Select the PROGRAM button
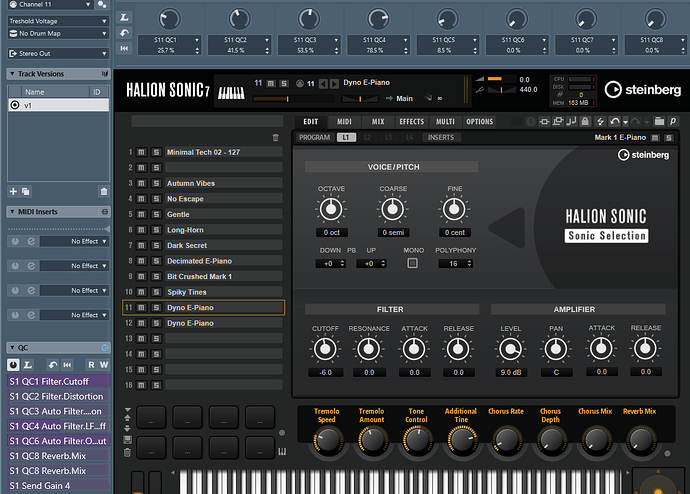 point(315,138)
